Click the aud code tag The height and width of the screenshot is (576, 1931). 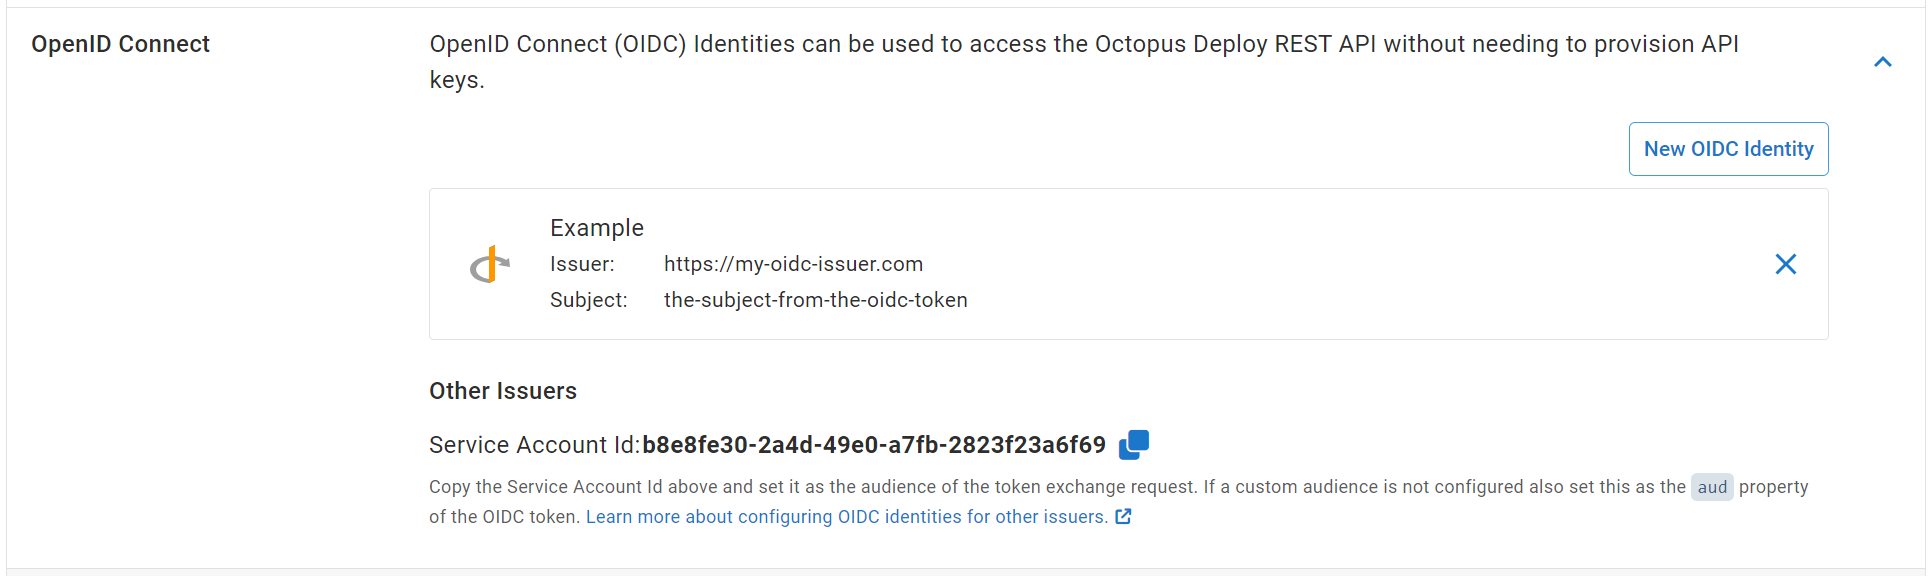(1712, 487)
